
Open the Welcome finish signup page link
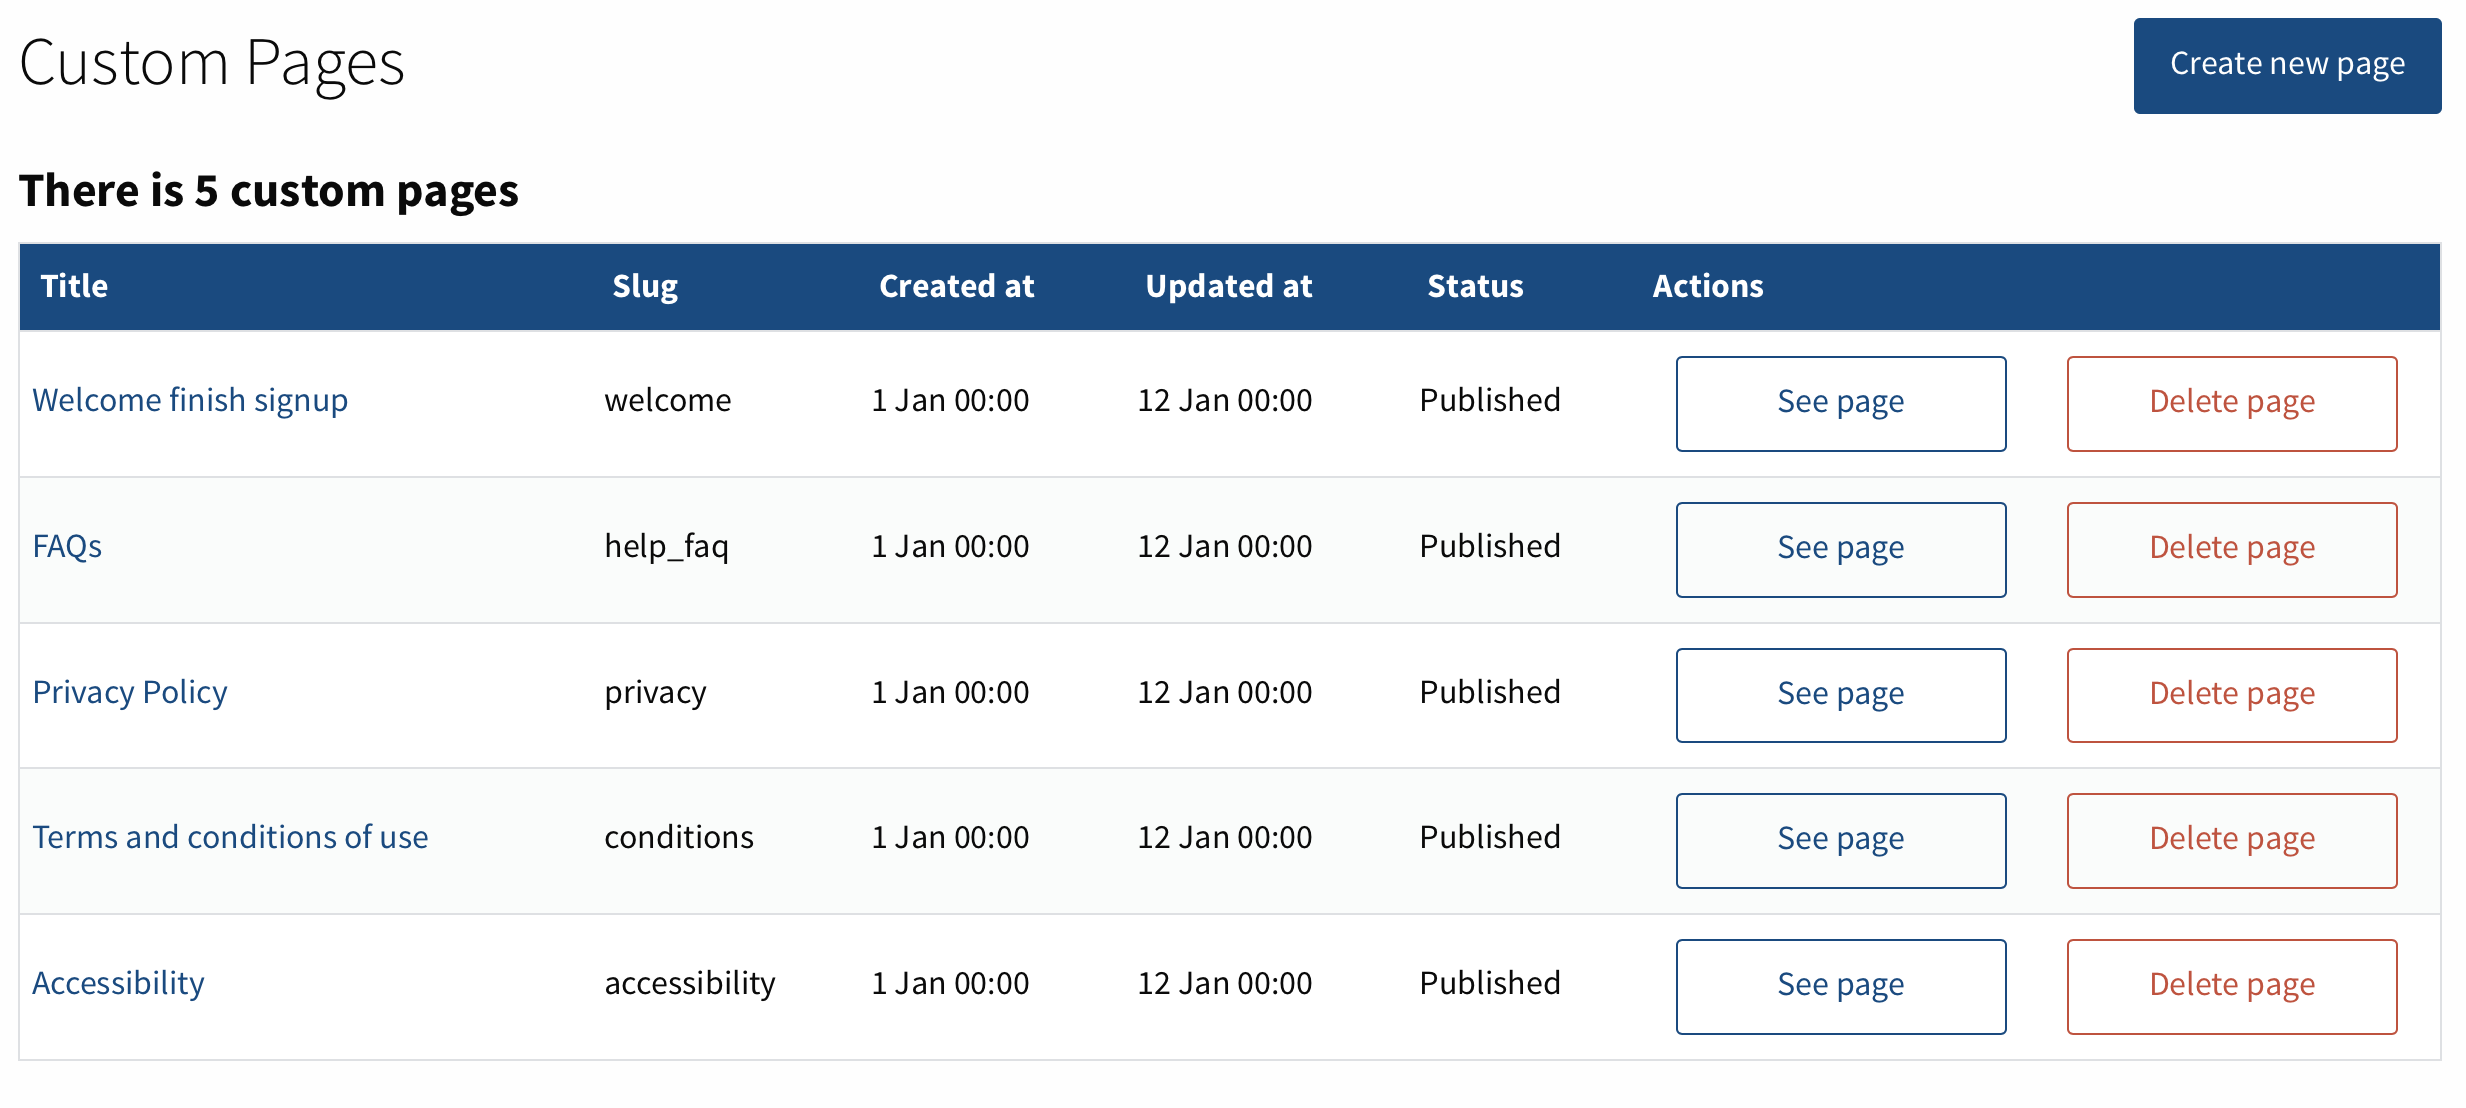[x=190, y=400]
